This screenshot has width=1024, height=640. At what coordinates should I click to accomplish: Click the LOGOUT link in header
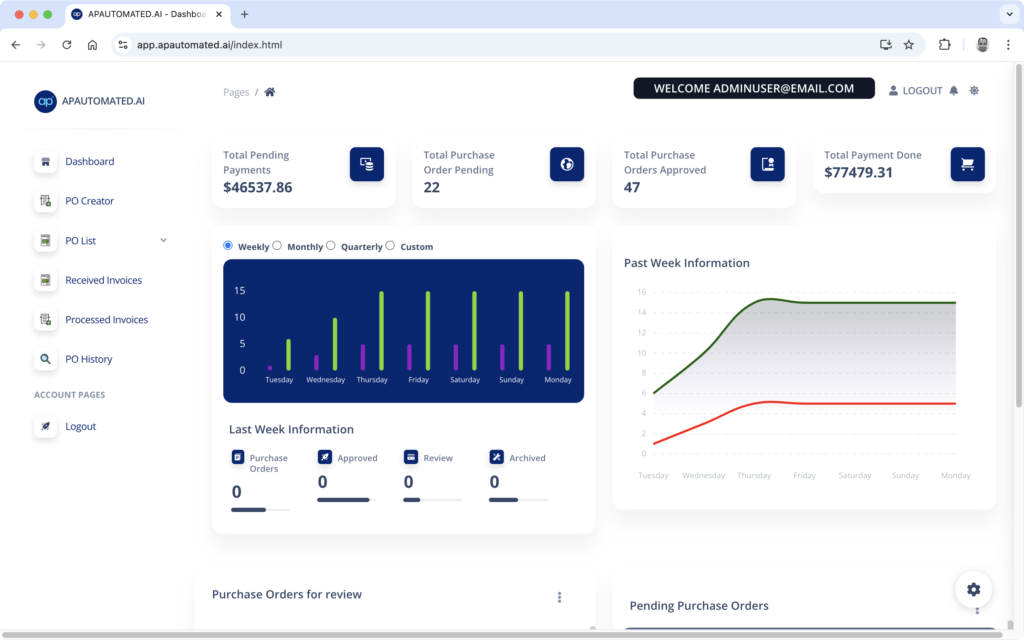pos(915,90)
